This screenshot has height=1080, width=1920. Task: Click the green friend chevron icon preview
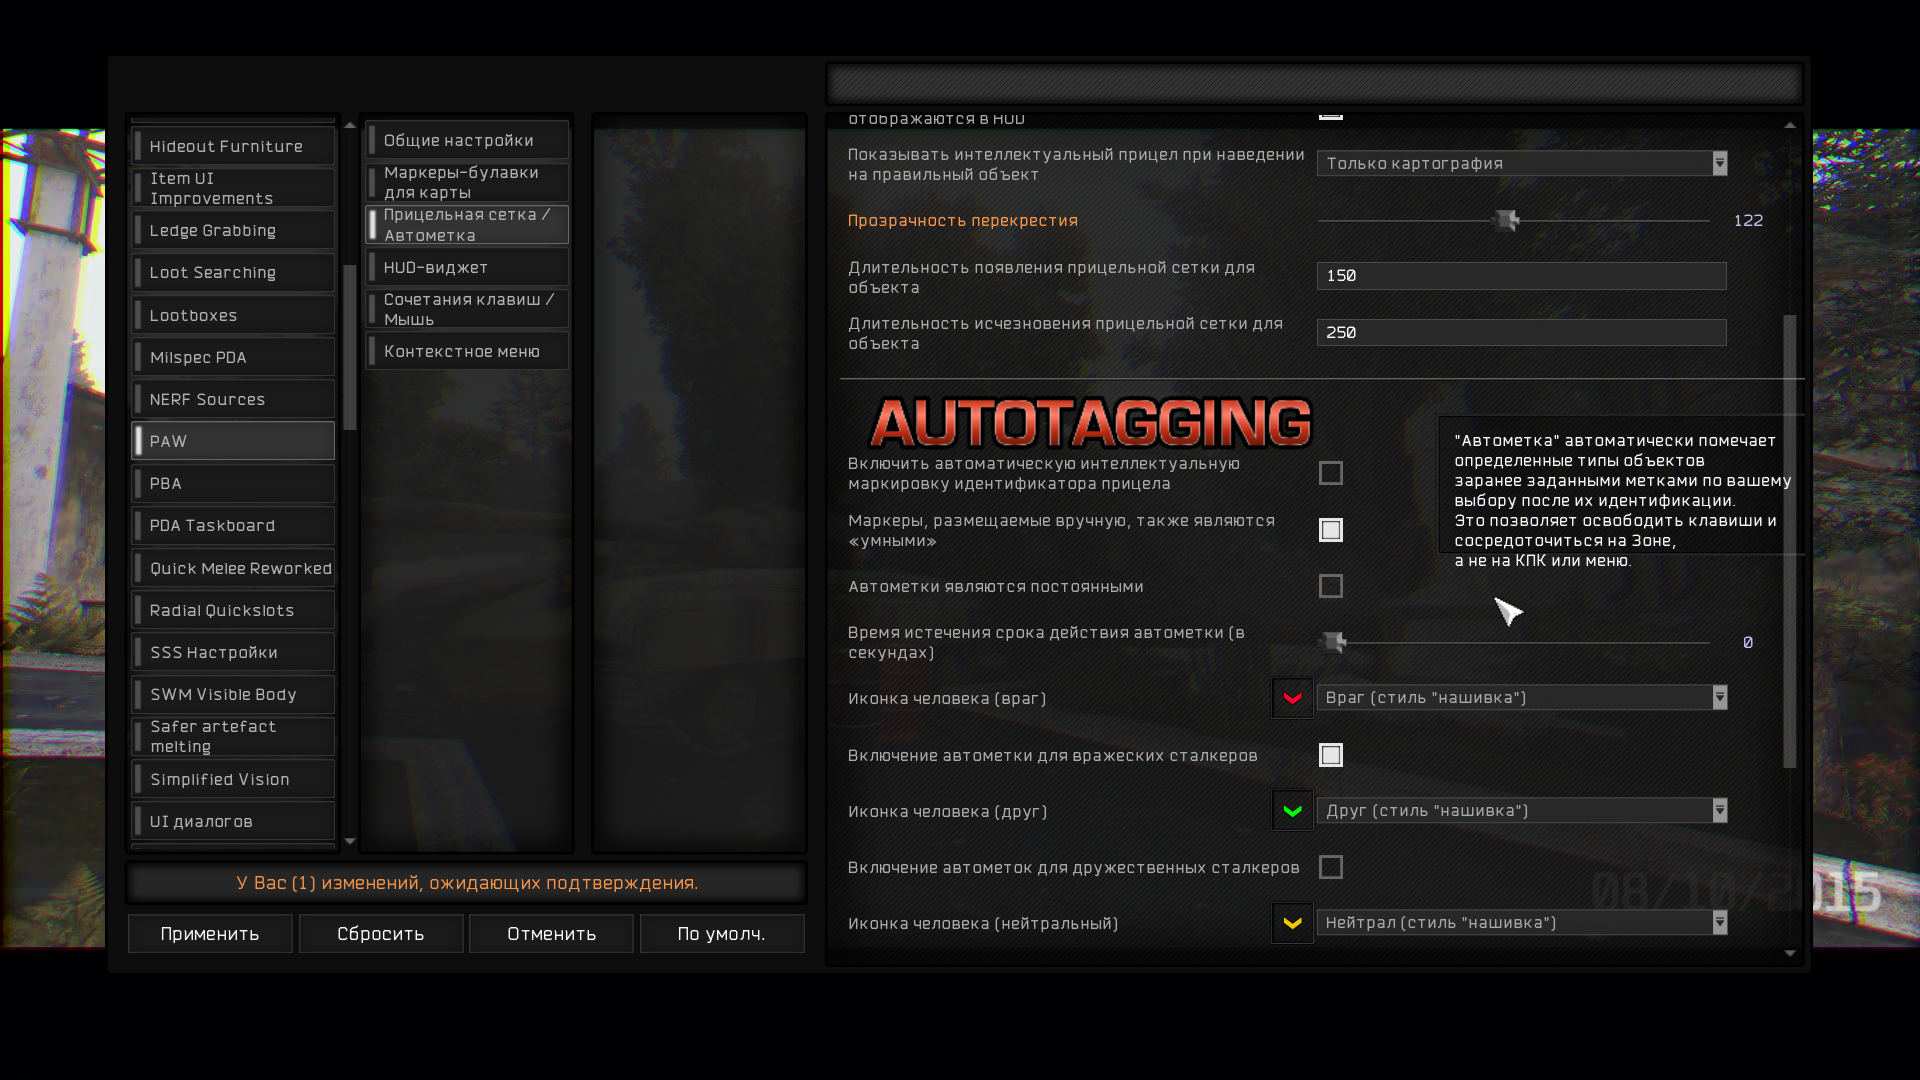(x=1292, y=811)
